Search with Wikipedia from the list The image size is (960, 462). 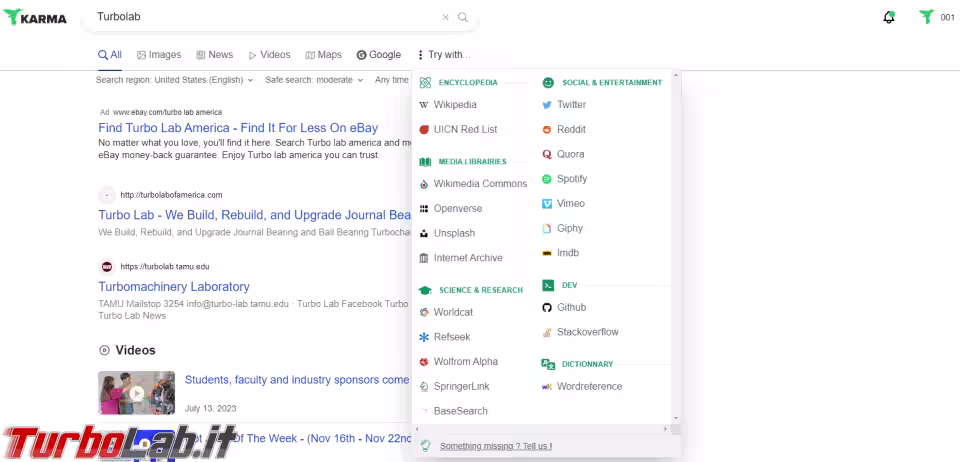pos(454,105)
